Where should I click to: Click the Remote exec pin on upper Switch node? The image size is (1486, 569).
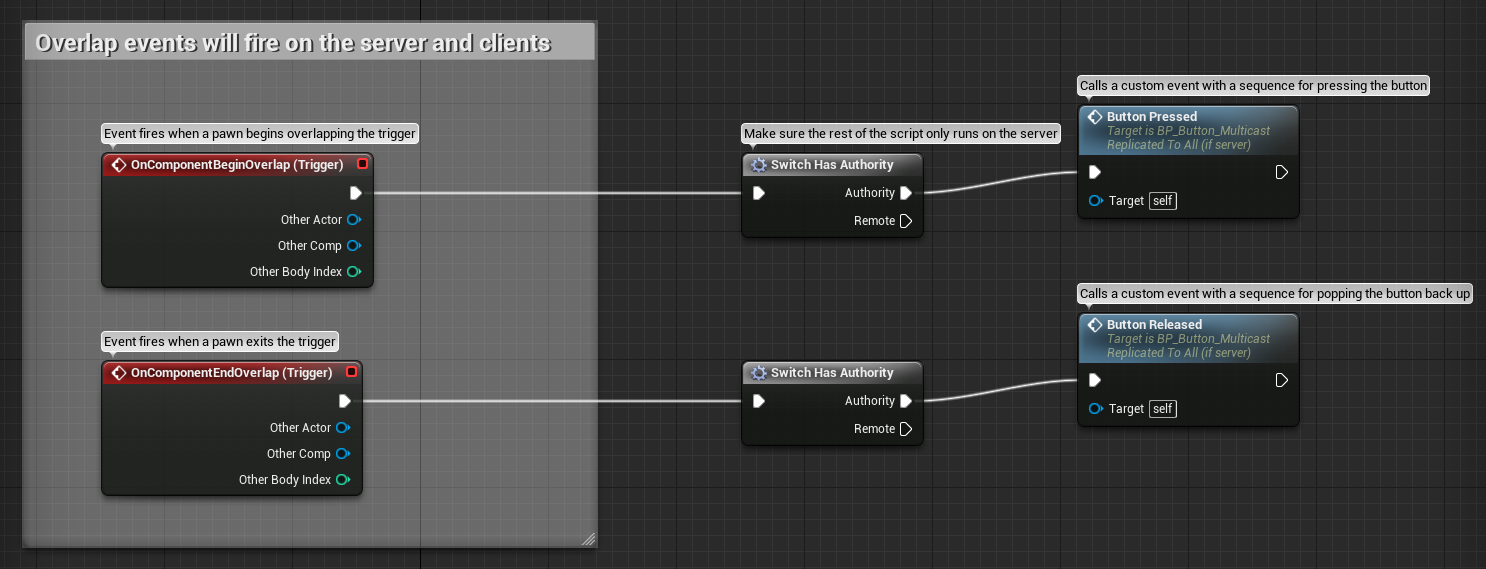point(906,221)
